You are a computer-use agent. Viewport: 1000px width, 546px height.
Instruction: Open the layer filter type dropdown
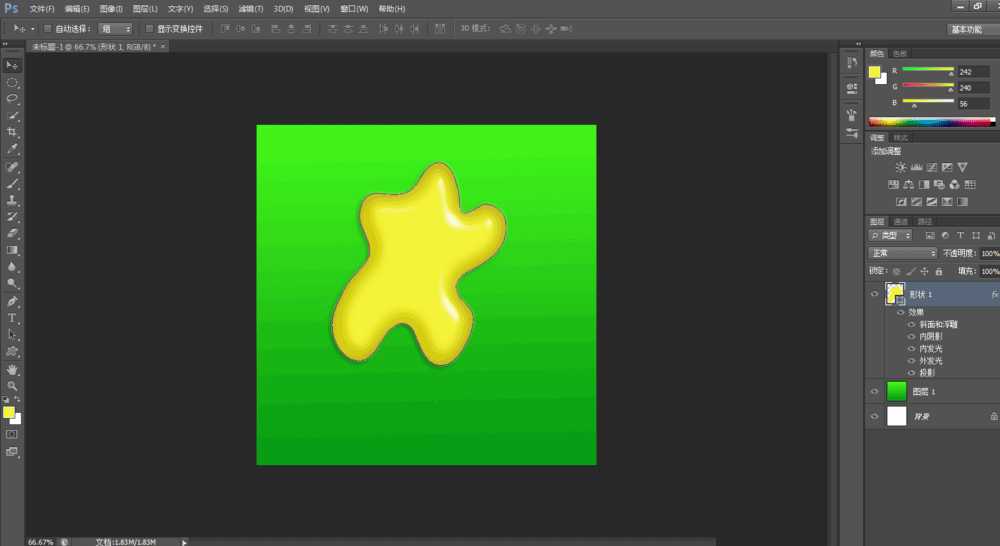click(x=890, y=235)
